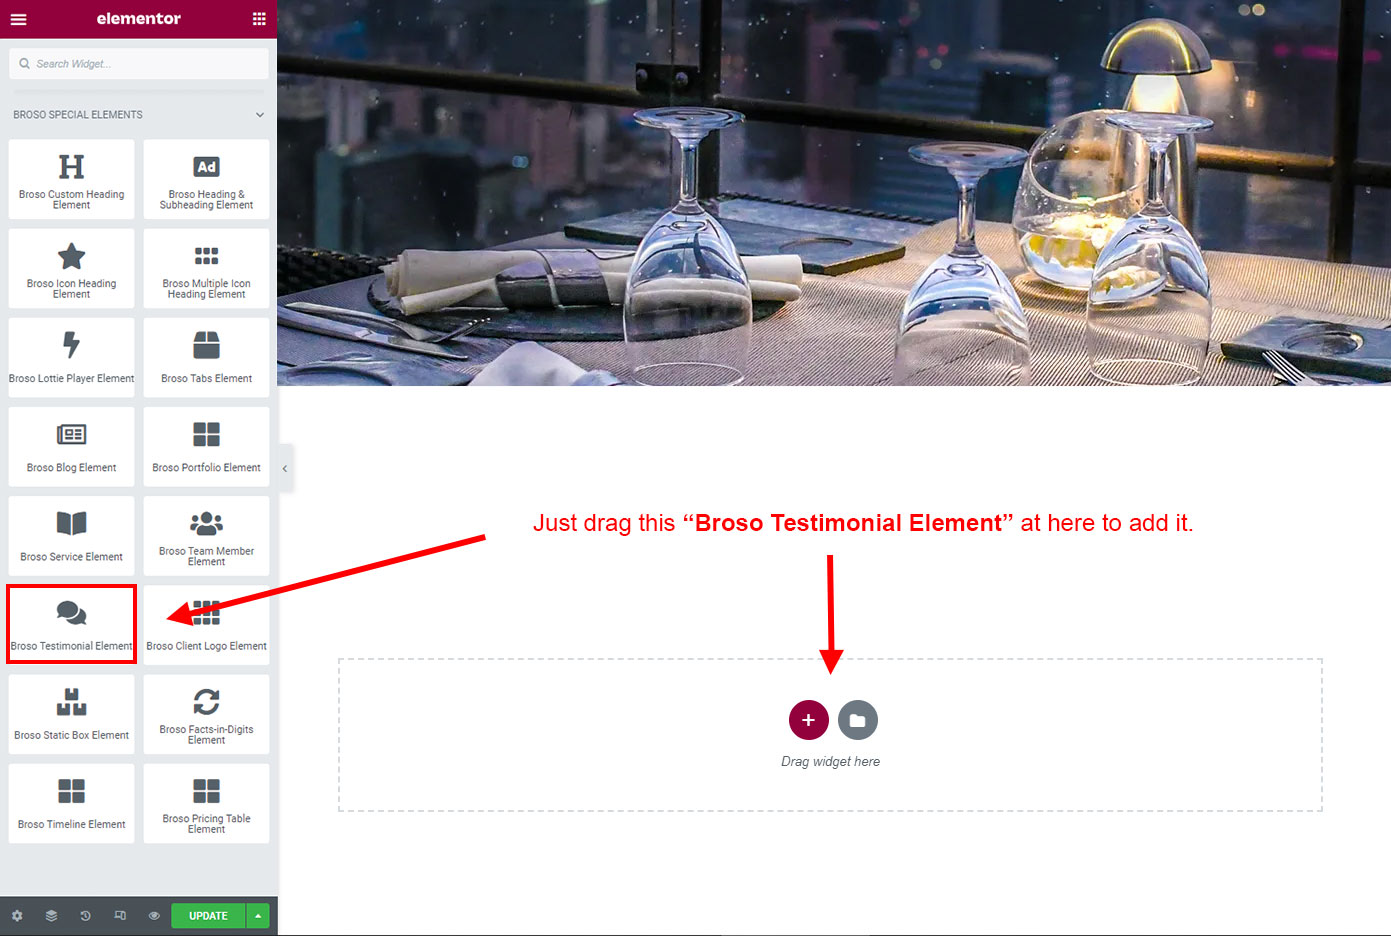Viewport: 1391px width, 936px height.
Task: Select Broso Pricing Table Element widget
Action: [x=206, y=803]
